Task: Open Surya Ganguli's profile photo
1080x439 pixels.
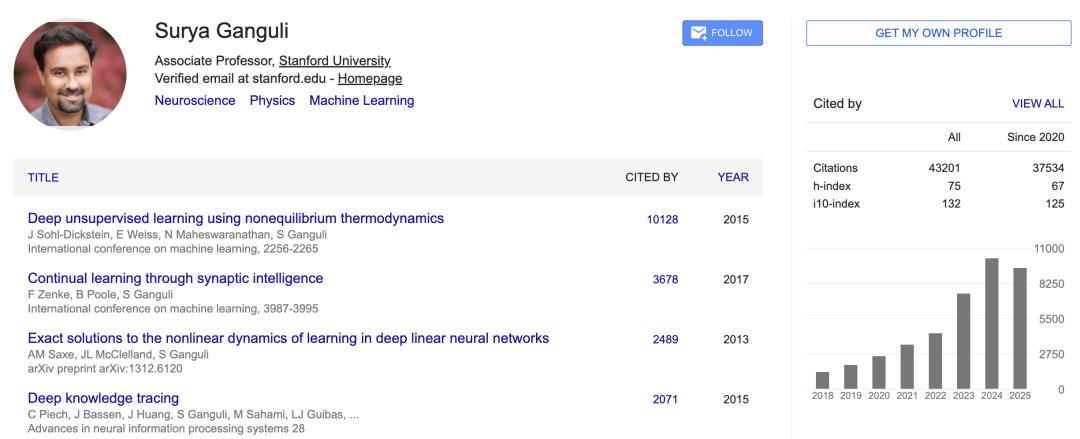Action: coord(70,73)
